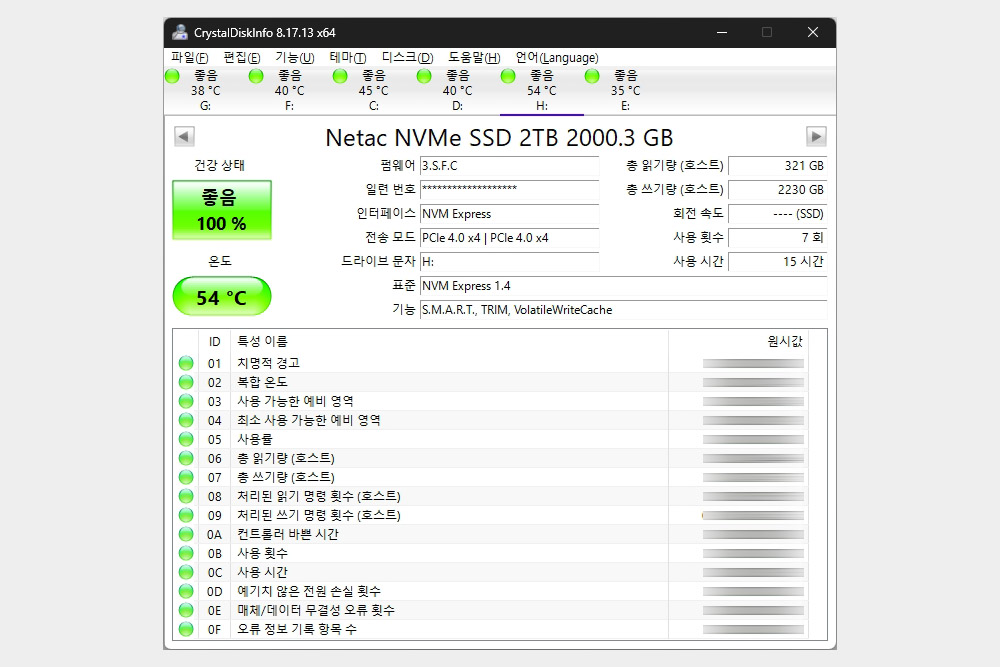
Task: Click the ID column header
Action: pos(214,342)
